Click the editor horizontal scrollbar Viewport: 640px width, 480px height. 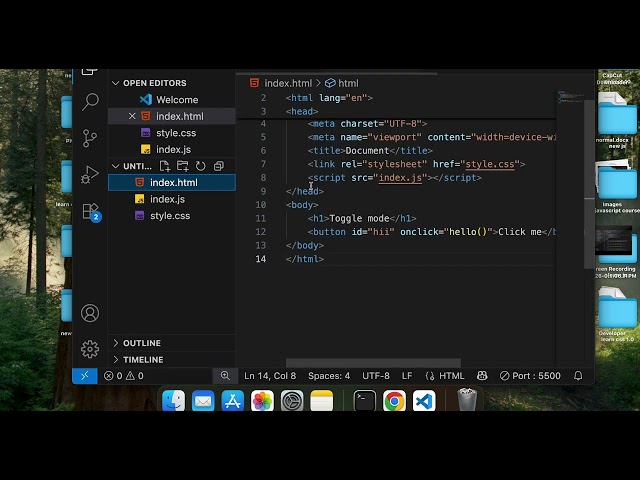[x=373, y=363]
